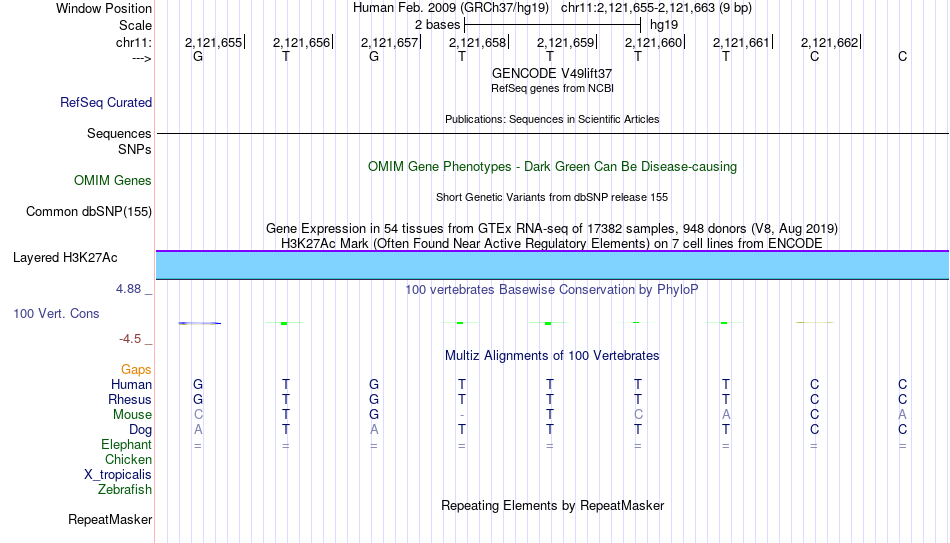Click the '2 bases' scale bar
The width and height of the screenshot is (950, 543).
pyautogui.click(x=552, y=25)
